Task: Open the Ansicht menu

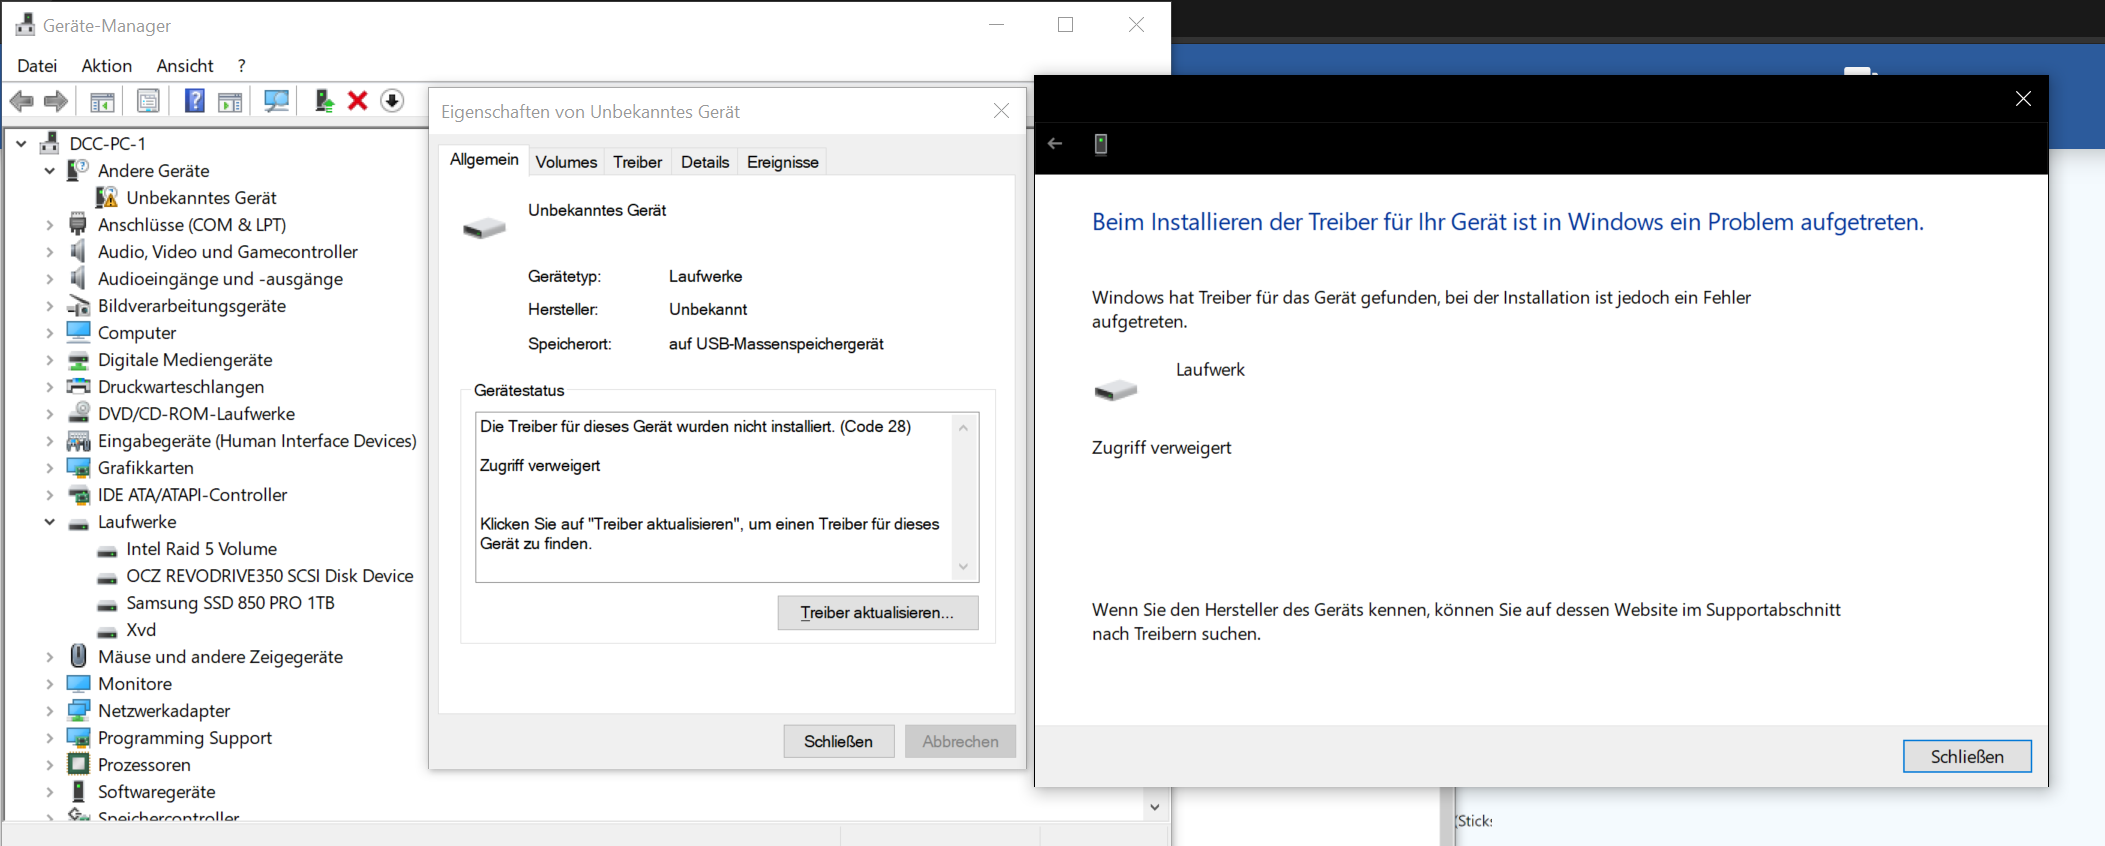Action: (x=185, y=66)
